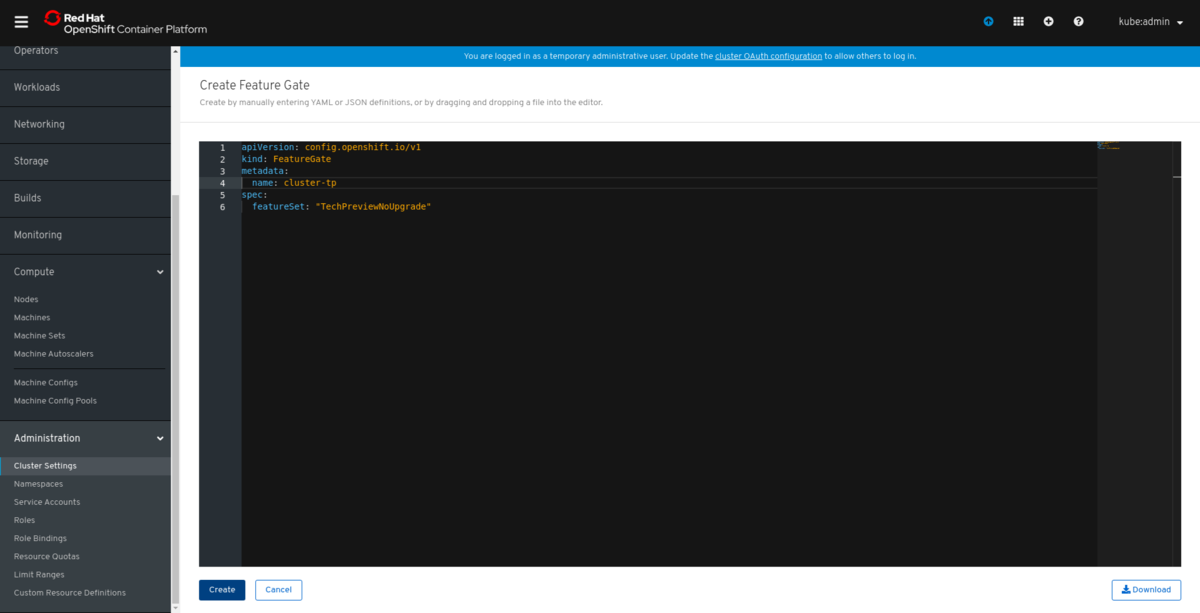This screenshot has height=613, width=1200.
Task: Click the Create button
Action: pyautogui.click(x=222, y=590)
